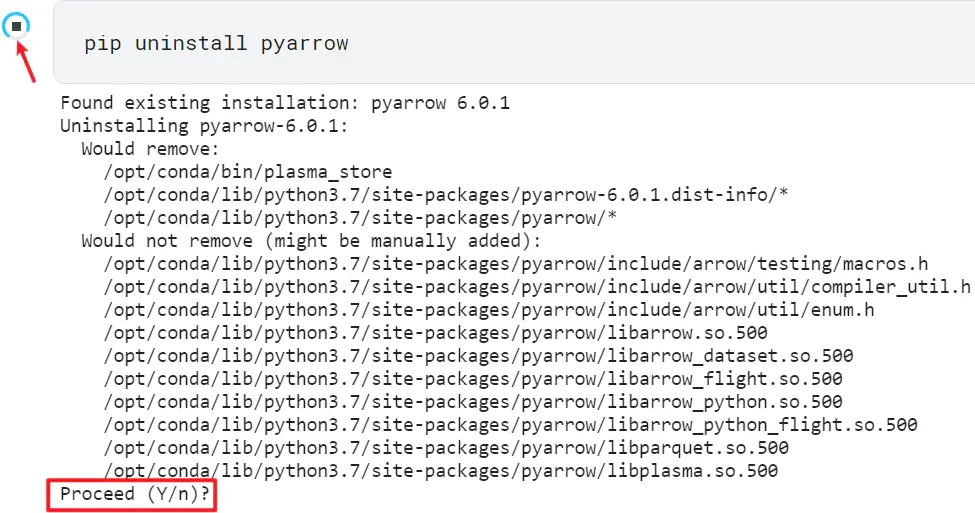Image resolution: width=975 pixels, height=513 pixels.
Task: Stop the running cell execution
Action: coord(17,26)
